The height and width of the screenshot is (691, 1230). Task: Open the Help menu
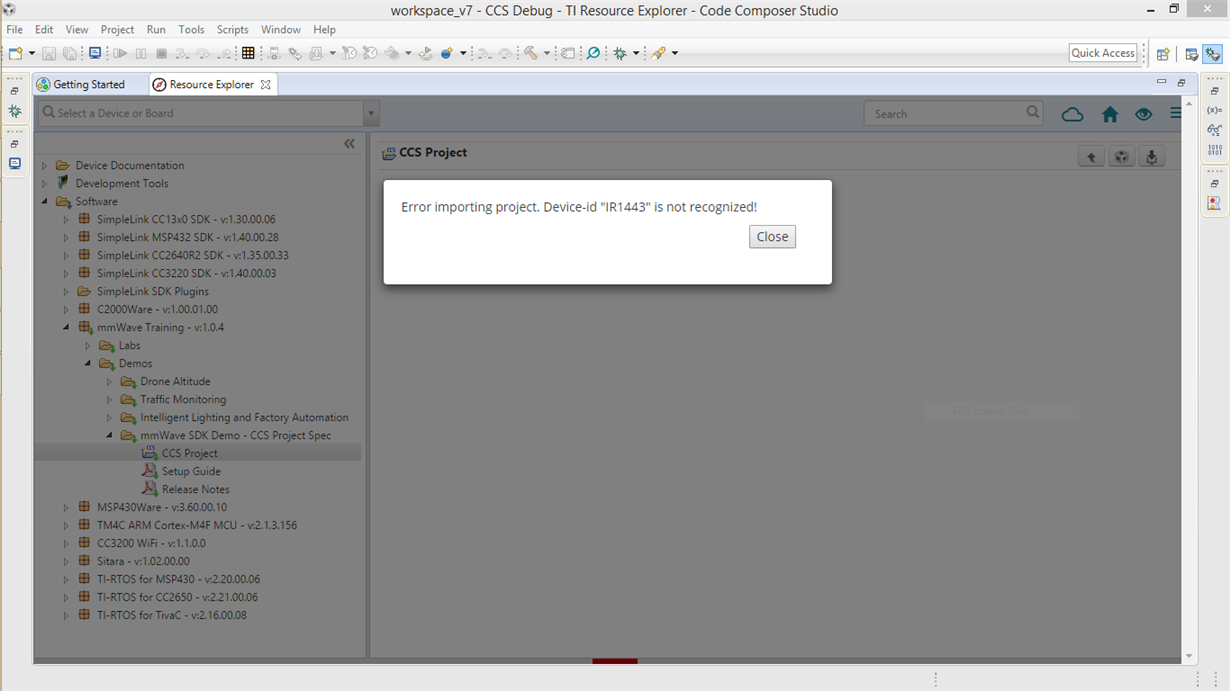pyautogui.click(x=324, y=30)
